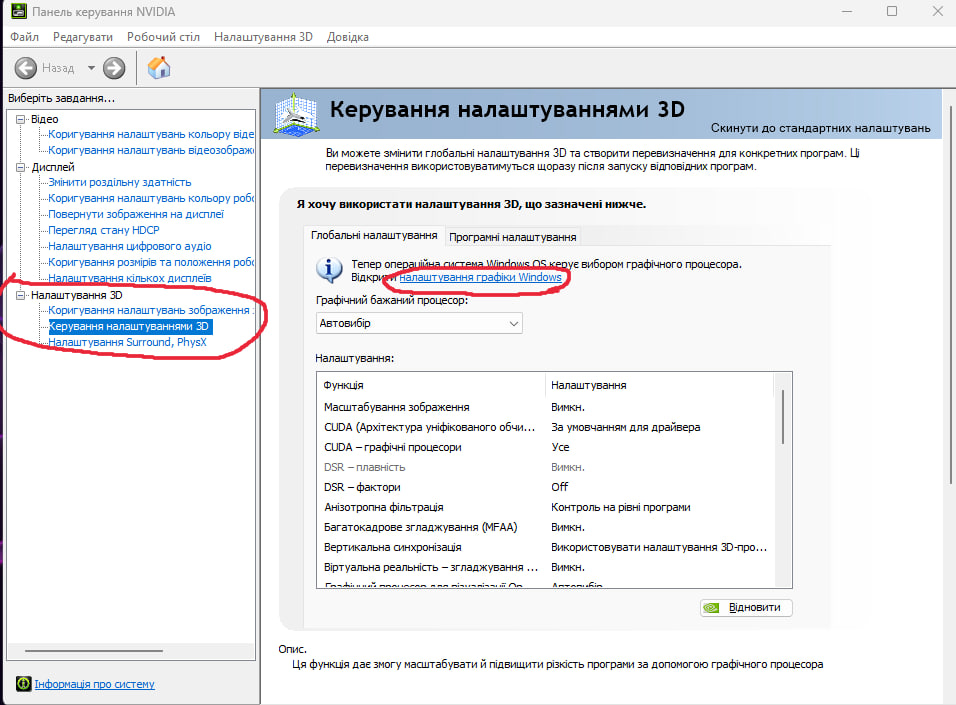Open Налаштування Surround, PhysX
Image resolution: width=956 pixels, height=705 pixels.
(x=127, y=342)
